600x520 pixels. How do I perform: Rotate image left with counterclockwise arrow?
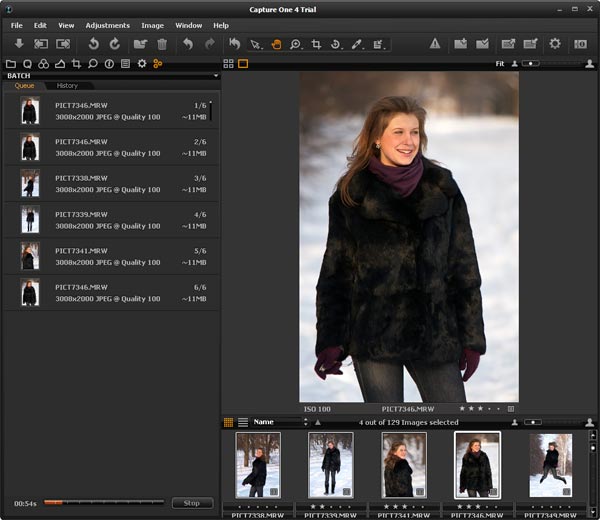coord(93,44)
